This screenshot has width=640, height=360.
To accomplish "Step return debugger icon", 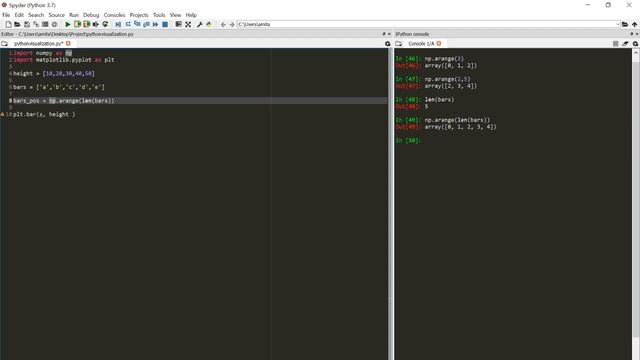I will coord(146,24).
